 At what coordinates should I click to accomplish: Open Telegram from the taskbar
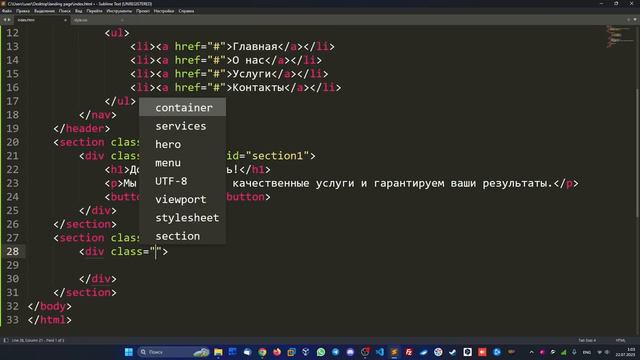pyautogui.click(x=336, y=352)
